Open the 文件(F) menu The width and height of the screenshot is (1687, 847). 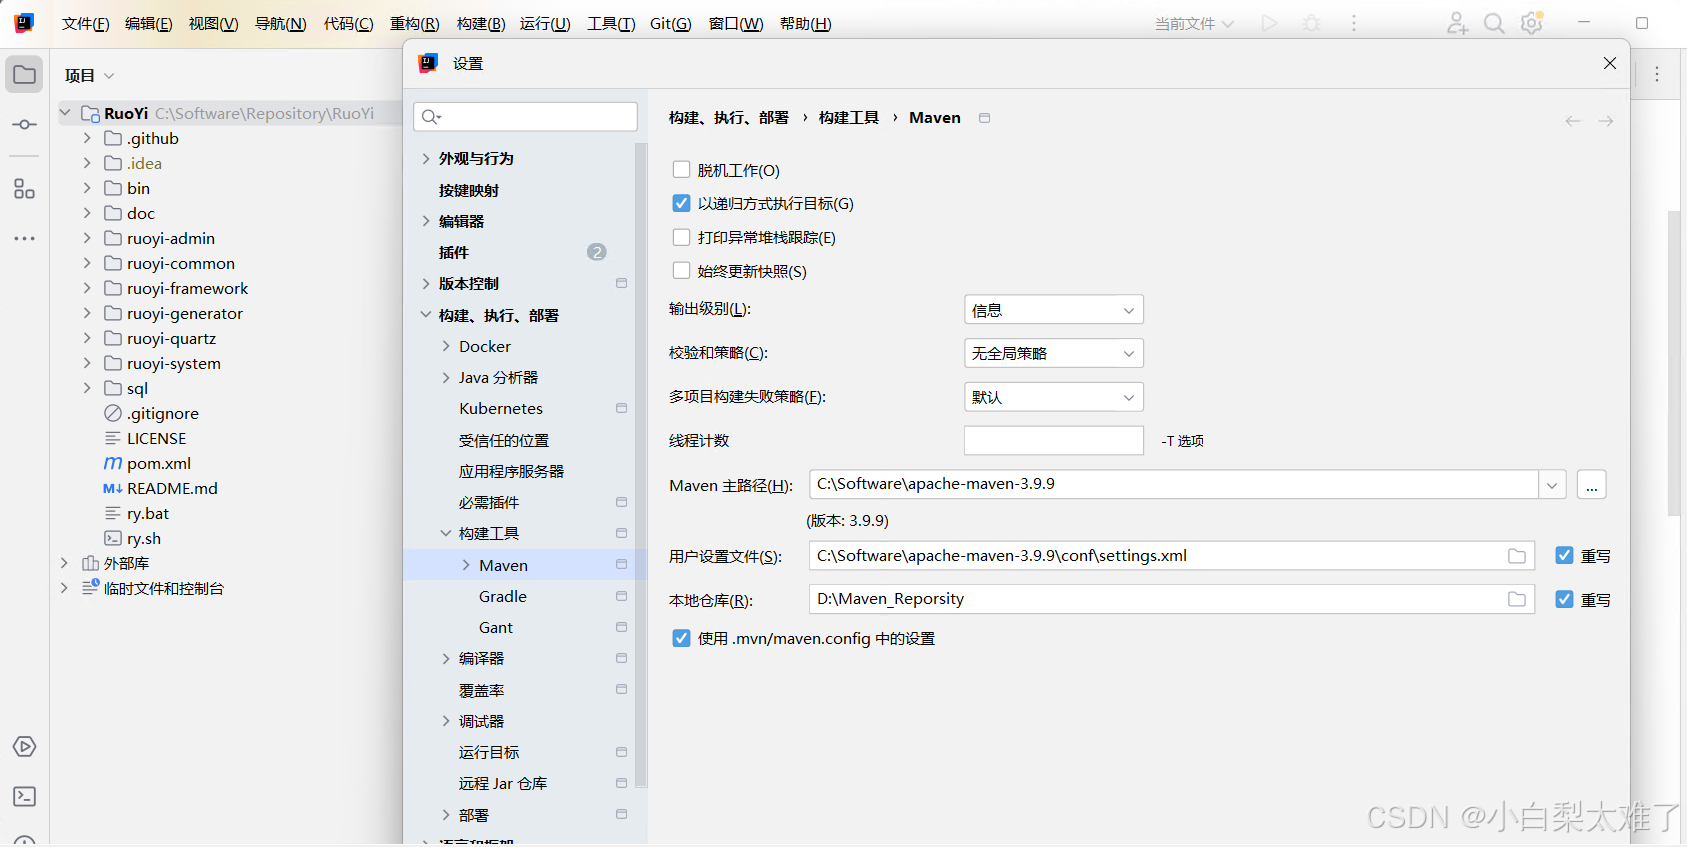tap(85, 24)
